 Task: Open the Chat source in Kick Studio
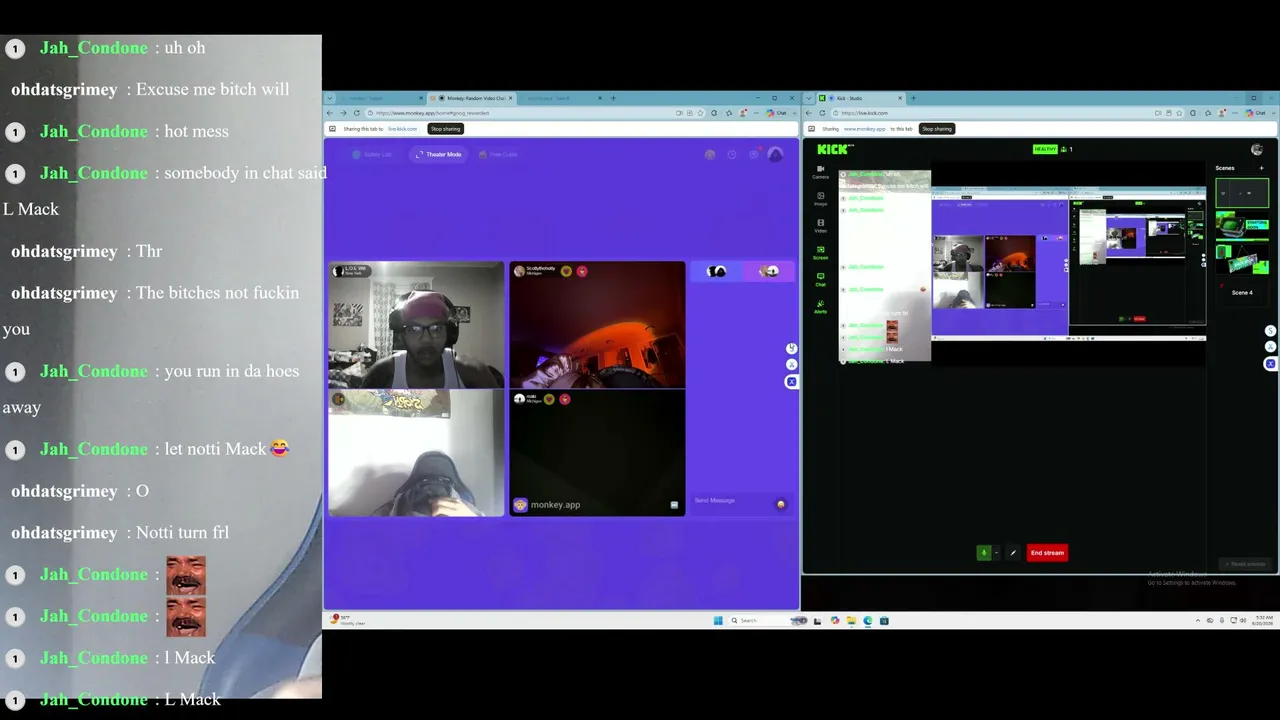point(820,280)
